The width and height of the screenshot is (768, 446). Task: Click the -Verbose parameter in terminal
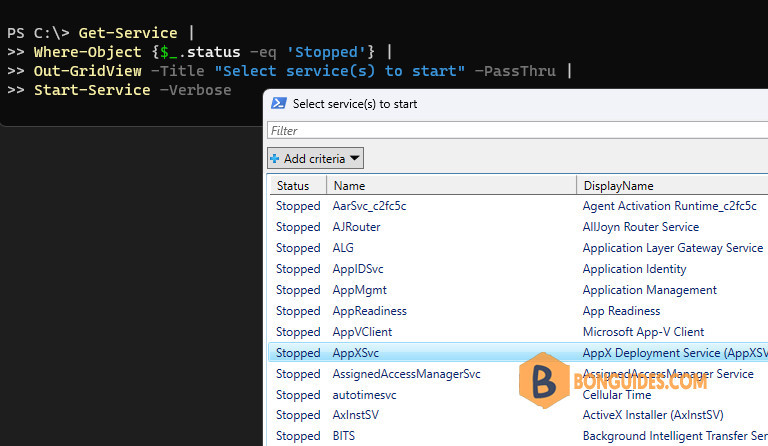[x=195, y=90]
